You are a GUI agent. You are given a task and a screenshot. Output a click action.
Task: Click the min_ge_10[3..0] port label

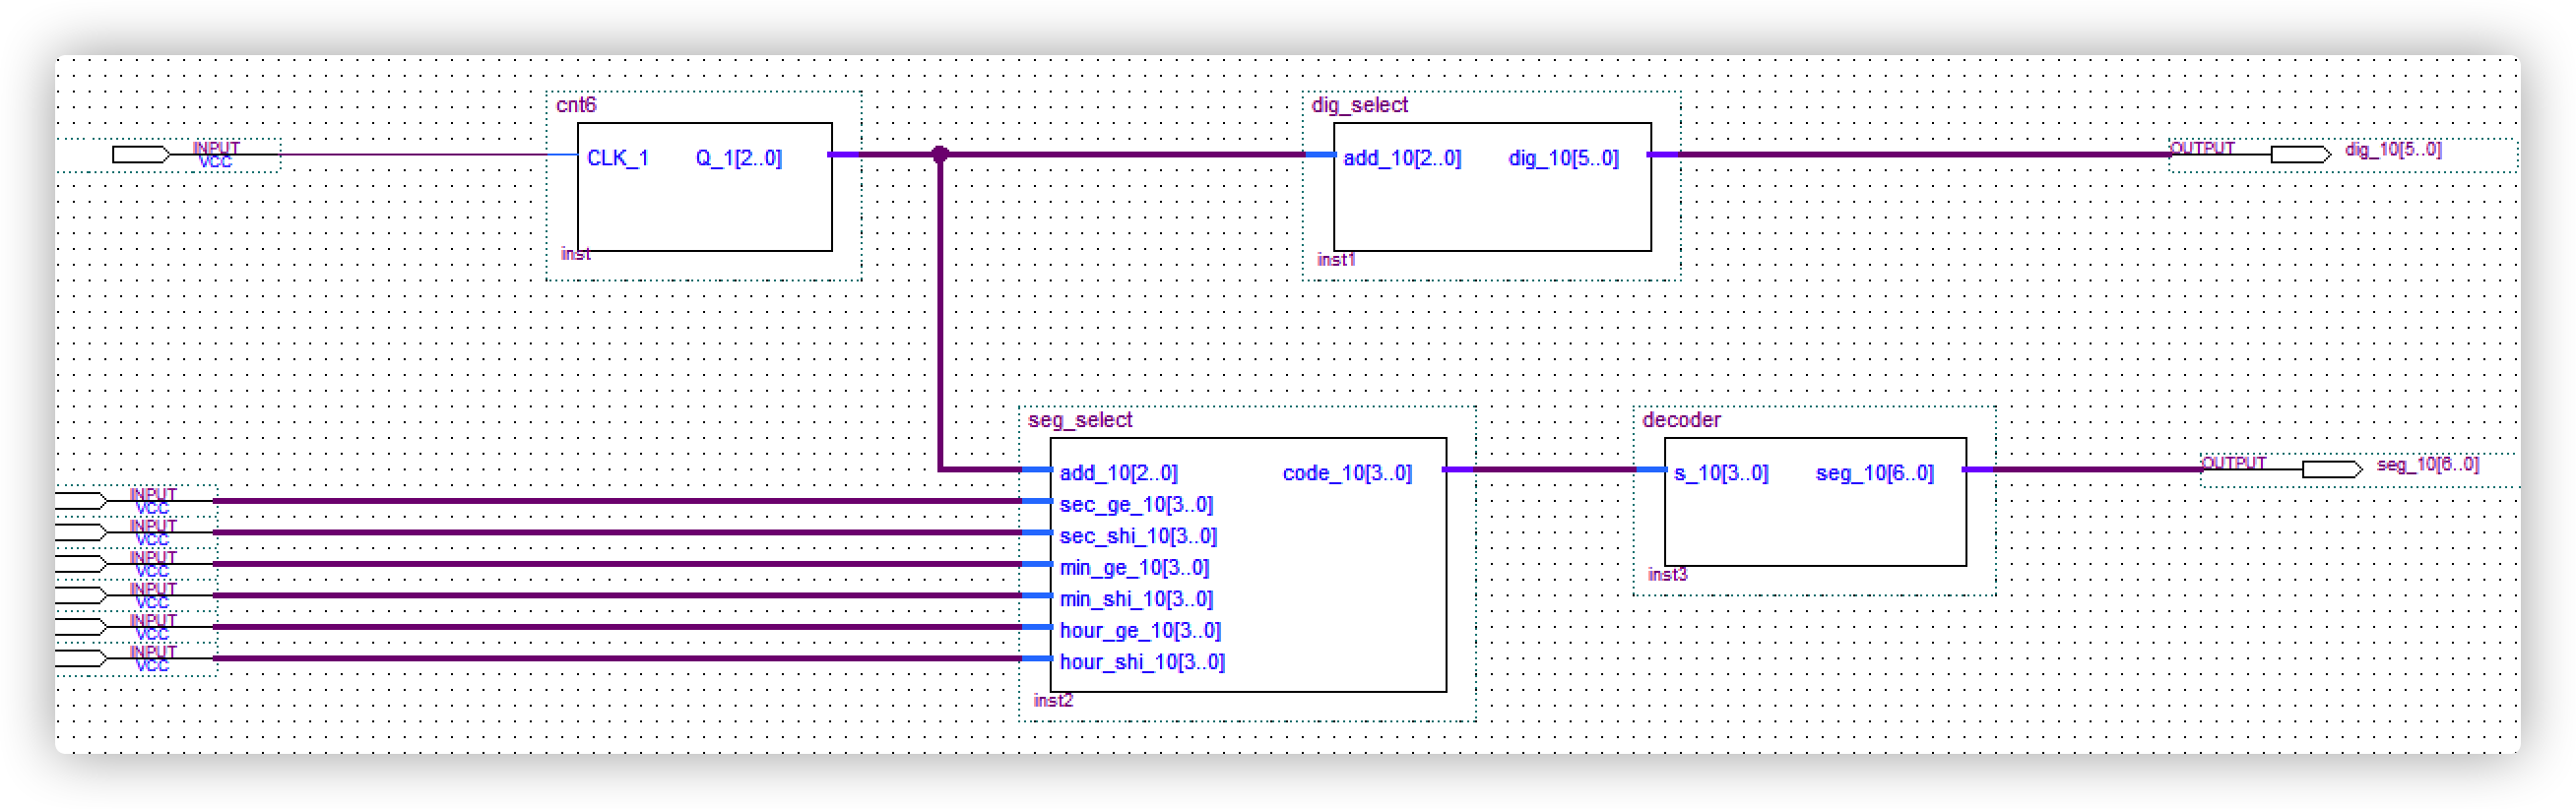[1134, 568]
